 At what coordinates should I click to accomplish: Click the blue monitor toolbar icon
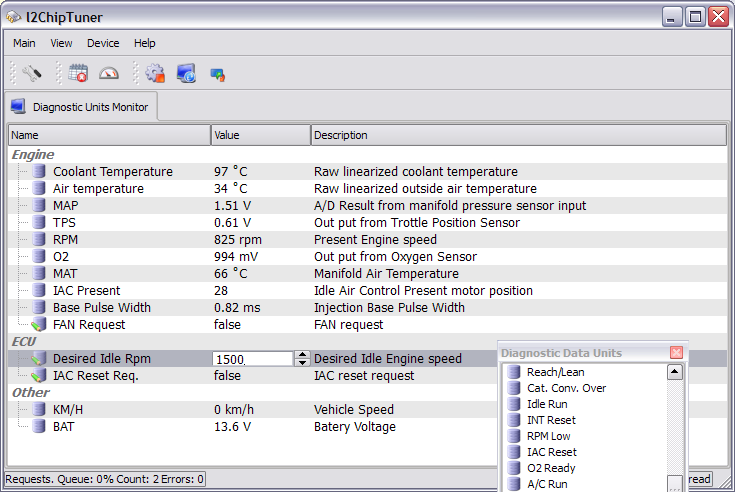(x=186, y=73)
